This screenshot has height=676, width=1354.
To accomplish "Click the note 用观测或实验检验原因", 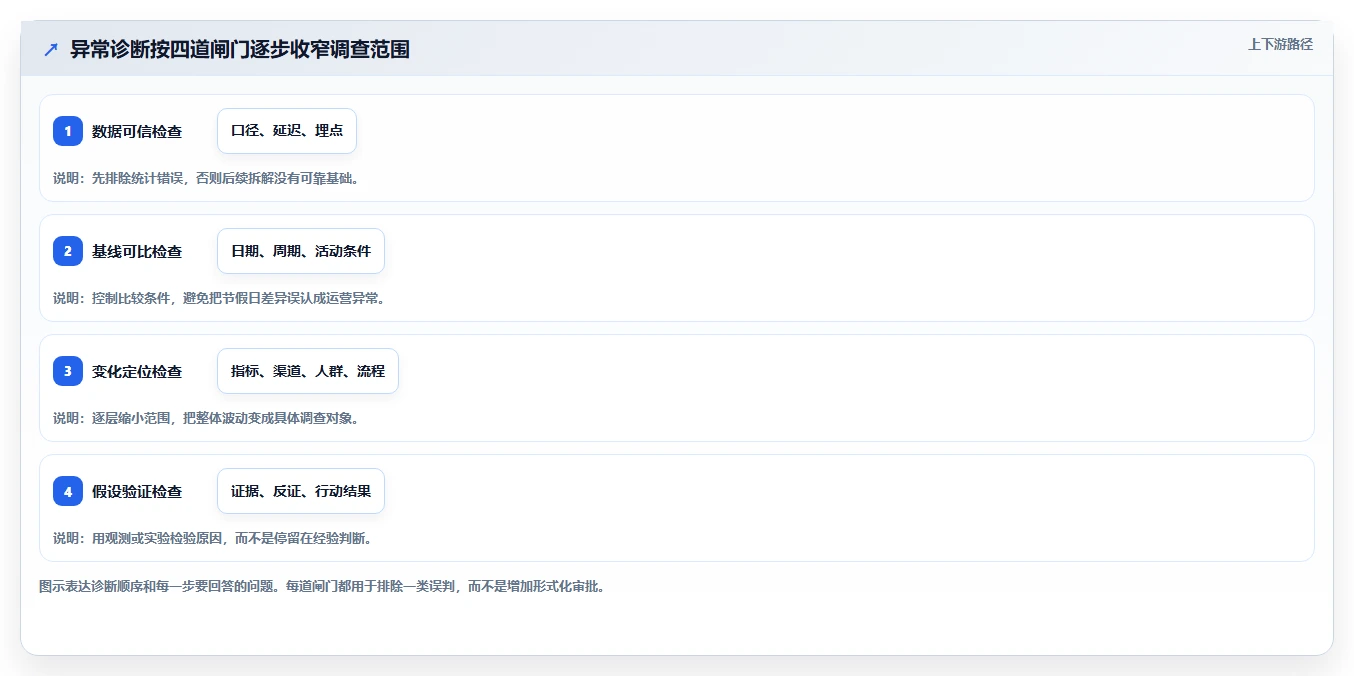I will tap(213, 538).
